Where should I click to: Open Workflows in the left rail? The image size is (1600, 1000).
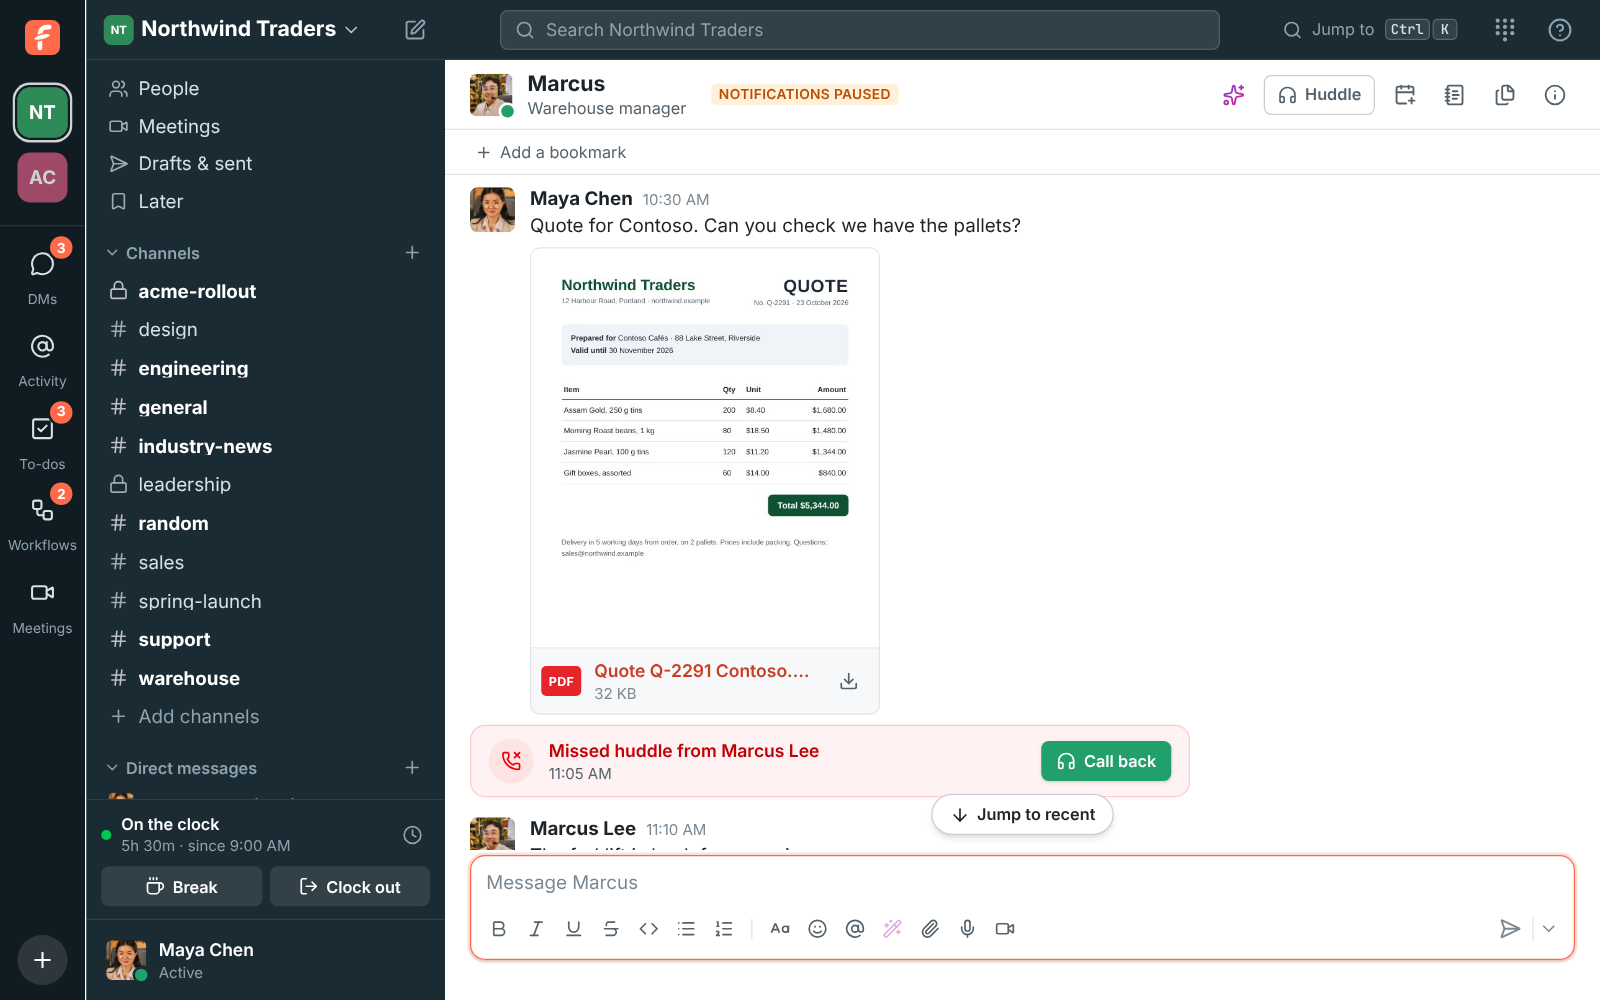pyautogui.click(x=42, y=522)
